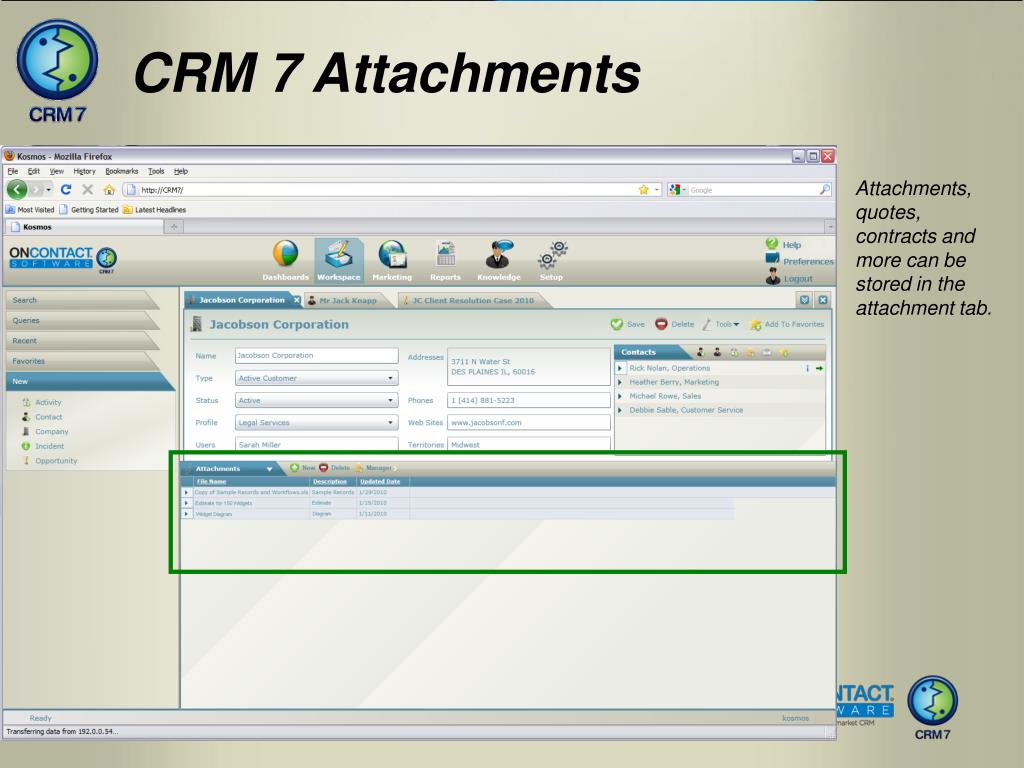Create a new Incident from sidebar

pos(50,446)
